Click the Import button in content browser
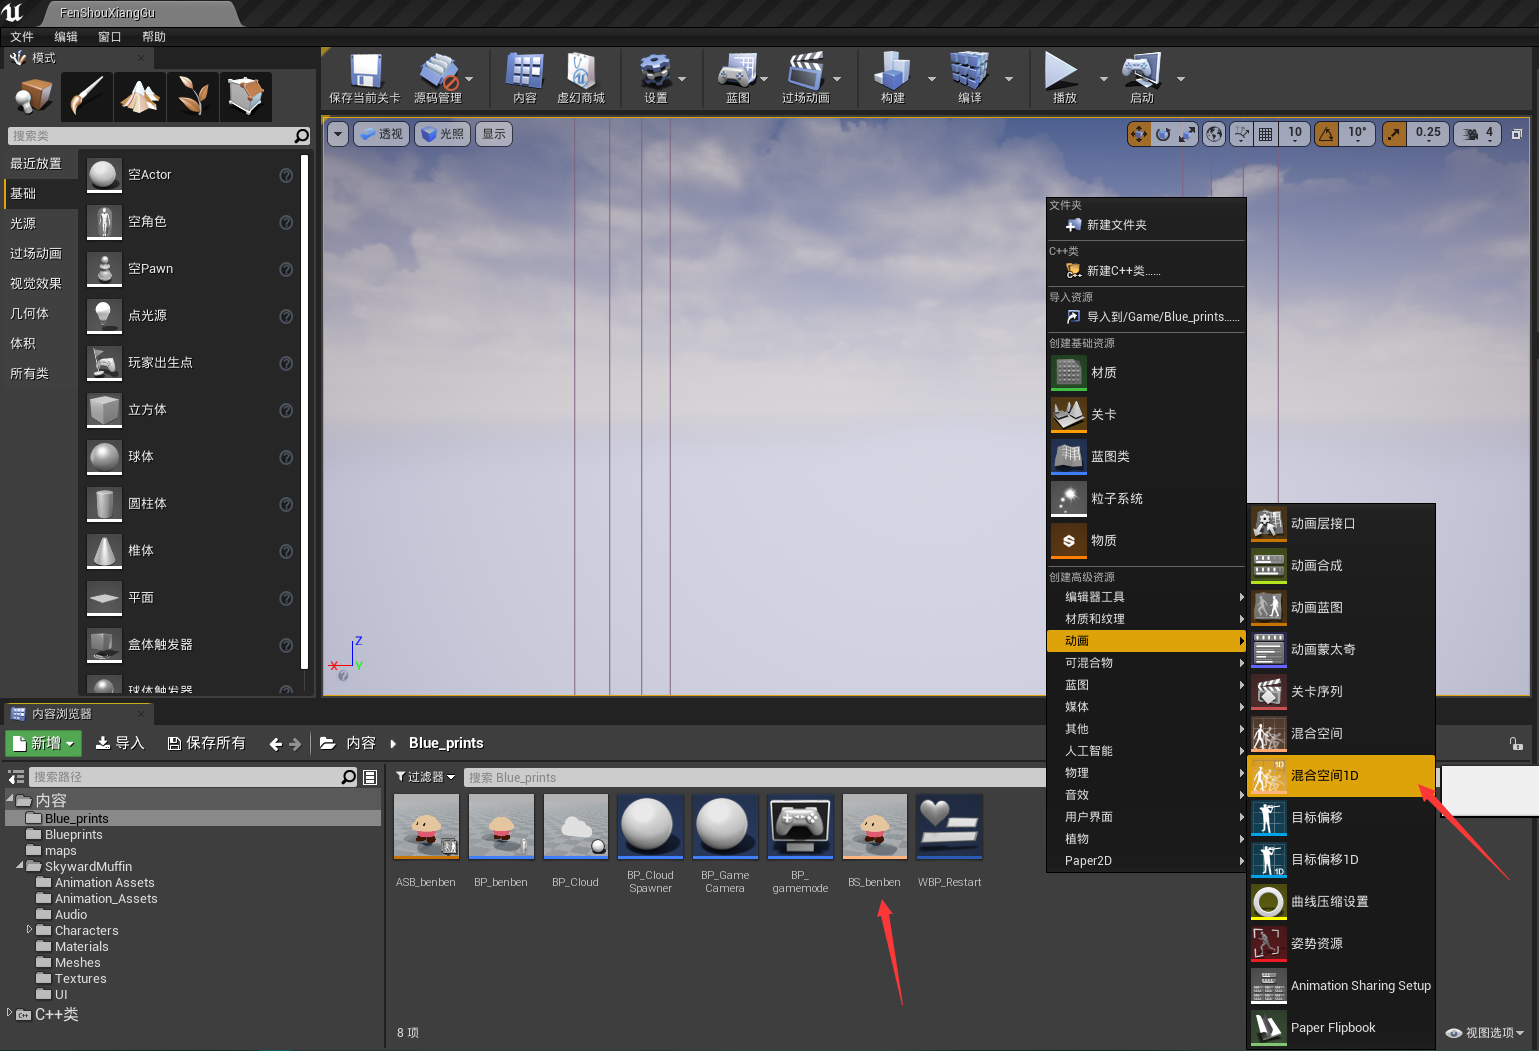 120,743
